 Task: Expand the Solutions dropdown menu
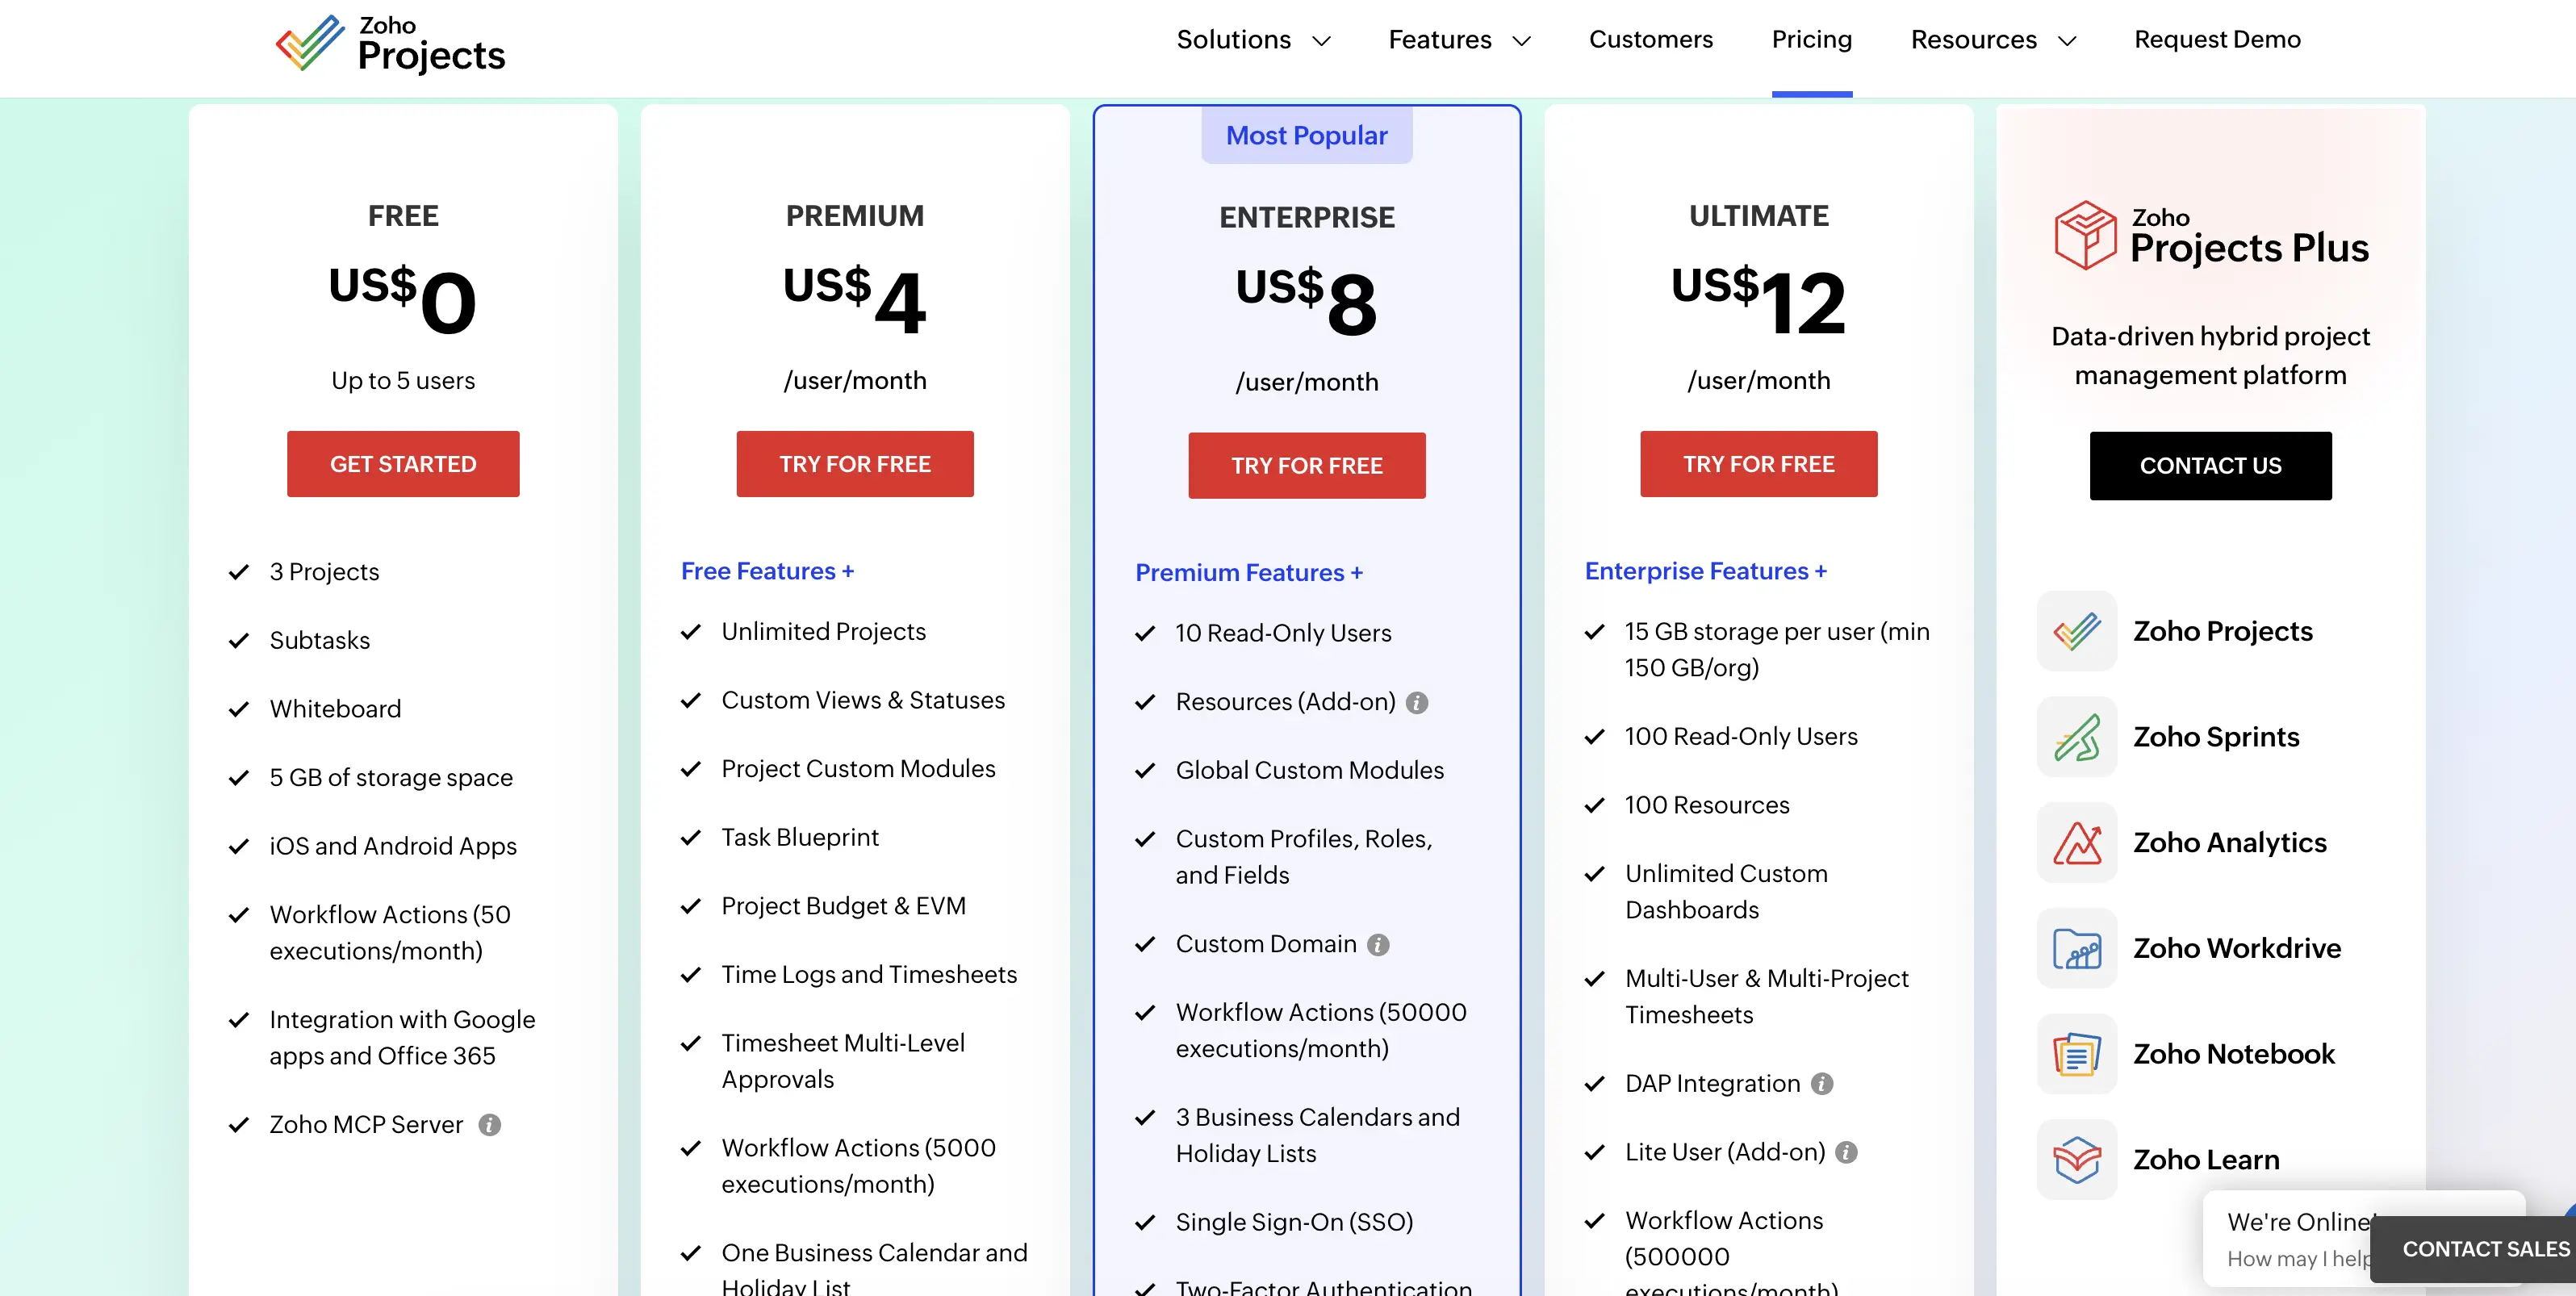(1253, 40)
